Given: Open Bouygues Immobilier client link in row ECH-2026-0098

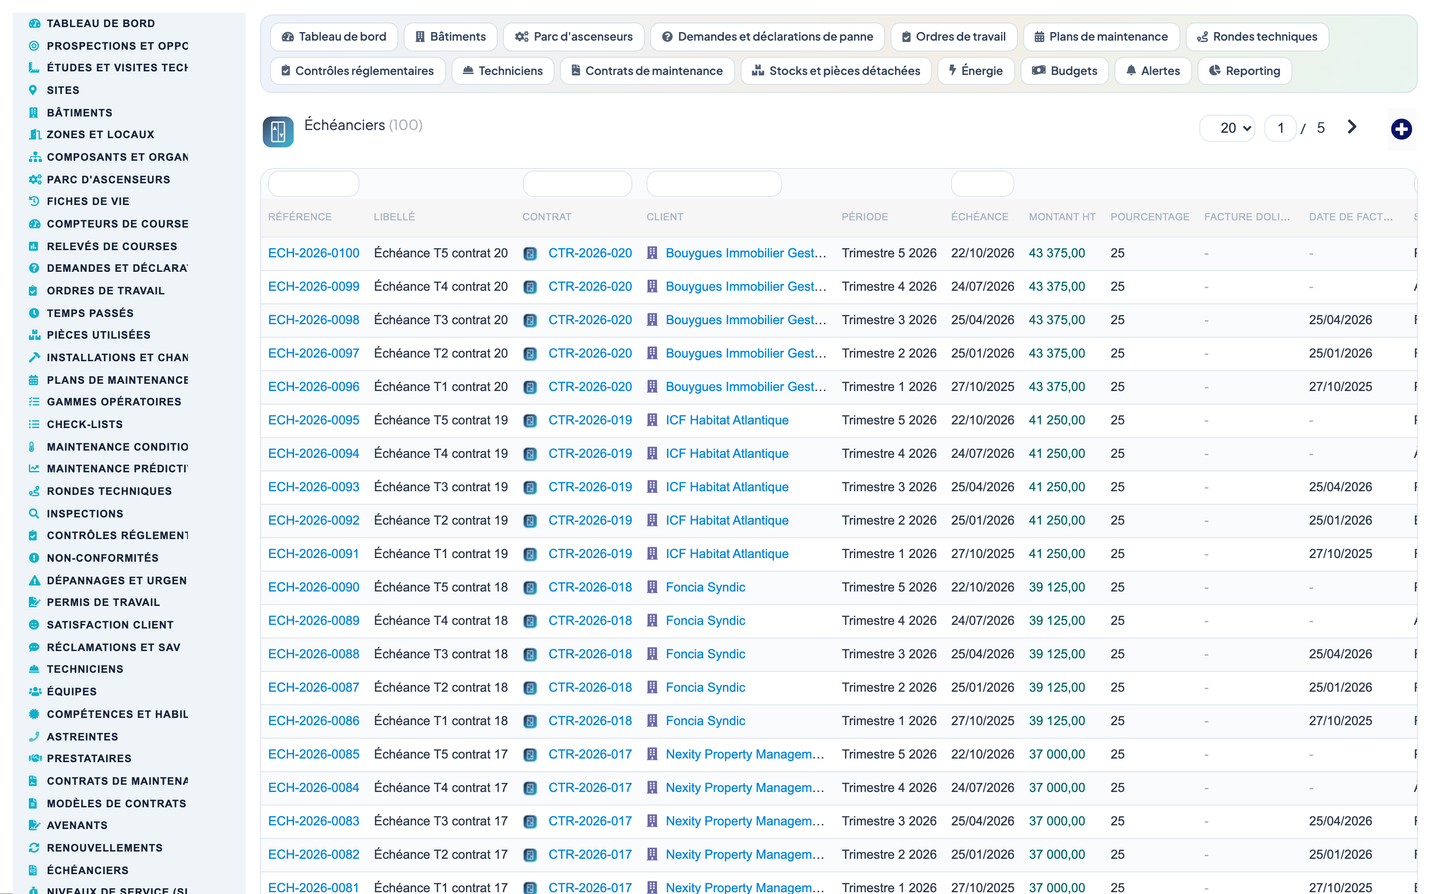Looking at the screenshot, I should pyautogui.click(x=746, y=320).
